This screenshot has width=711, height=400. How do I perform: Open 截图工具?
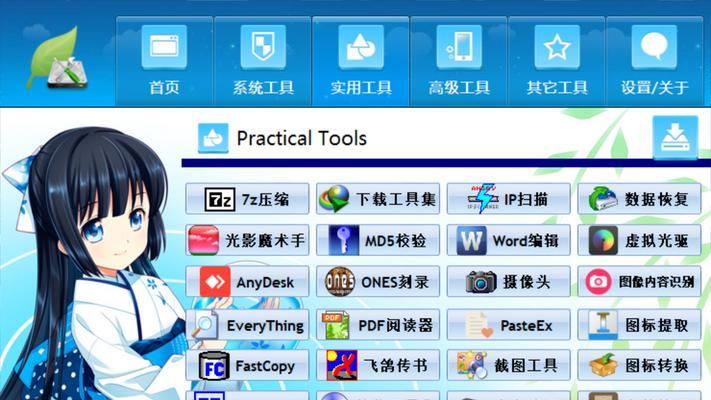click(x=508, y=365)
